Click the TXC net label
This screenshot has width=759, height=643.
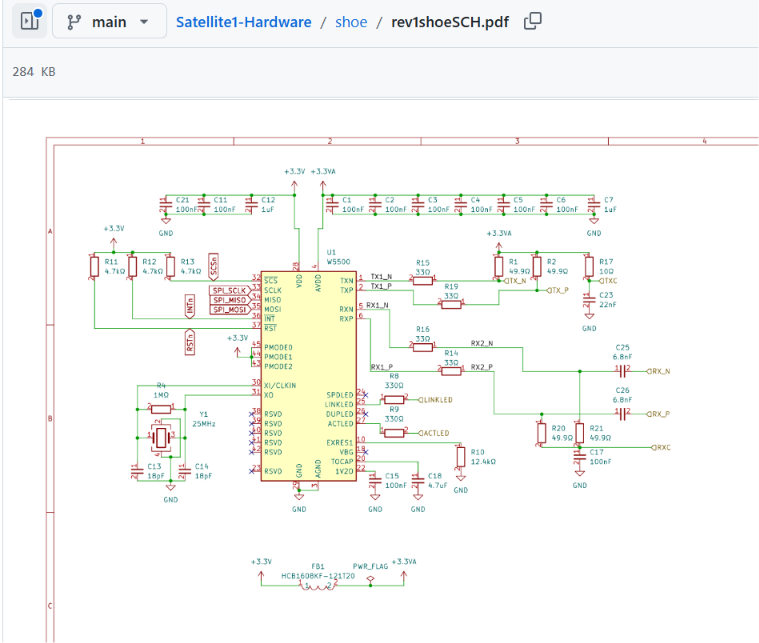pos(608,281)
